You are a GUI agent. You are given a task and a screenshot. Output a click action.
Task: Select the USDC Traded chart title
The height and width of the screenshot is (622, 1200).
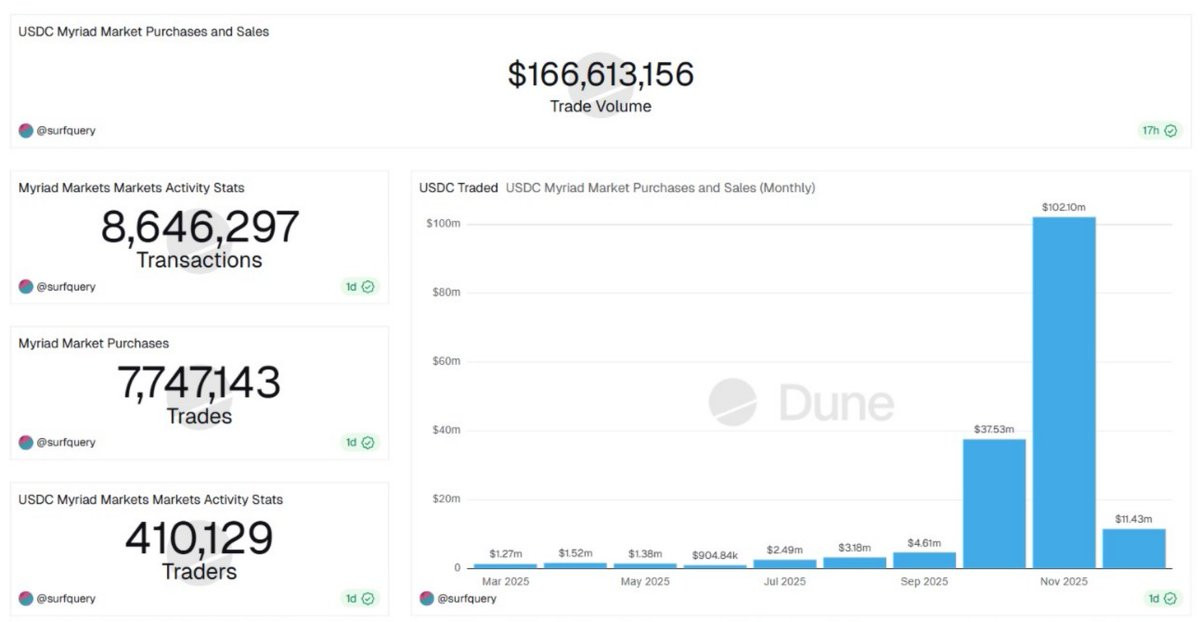pos(458,187)
